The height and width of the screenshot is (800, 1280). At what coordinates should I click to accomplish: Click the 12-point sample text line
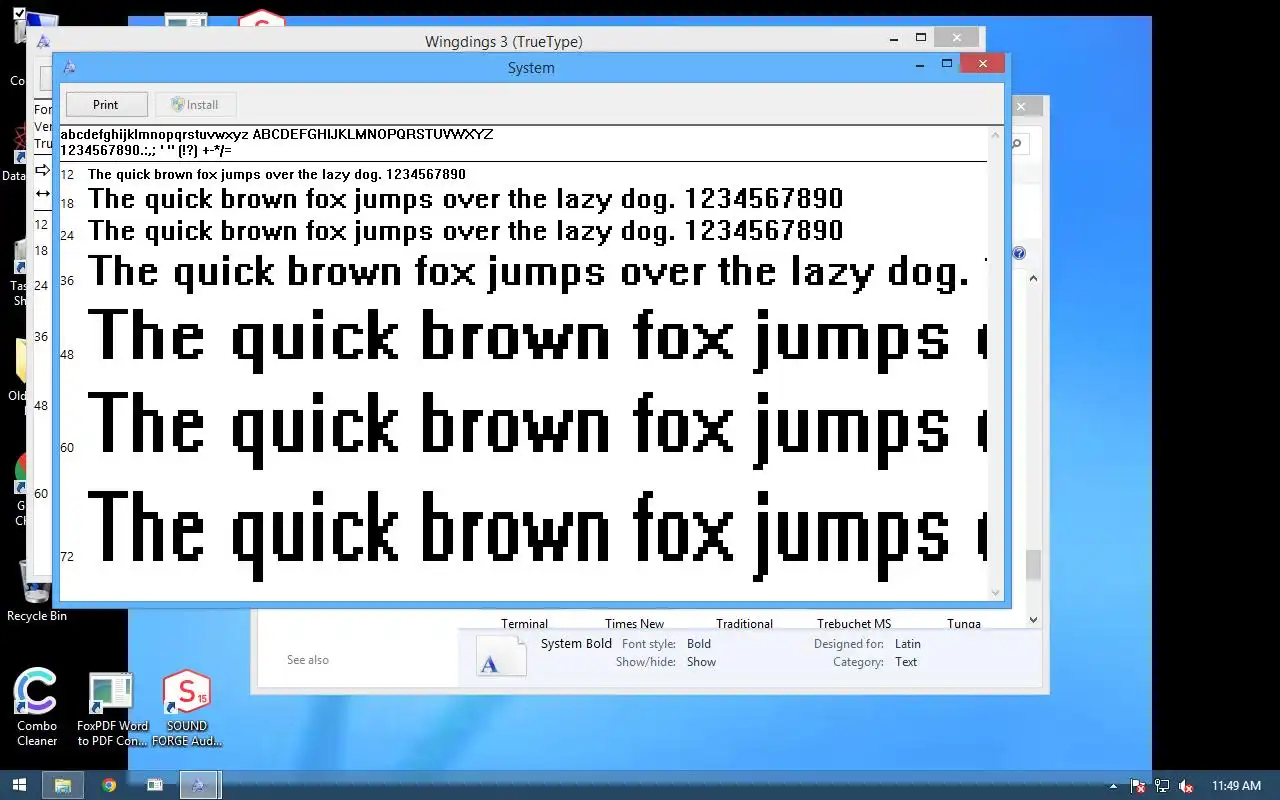tap(277, 174)
